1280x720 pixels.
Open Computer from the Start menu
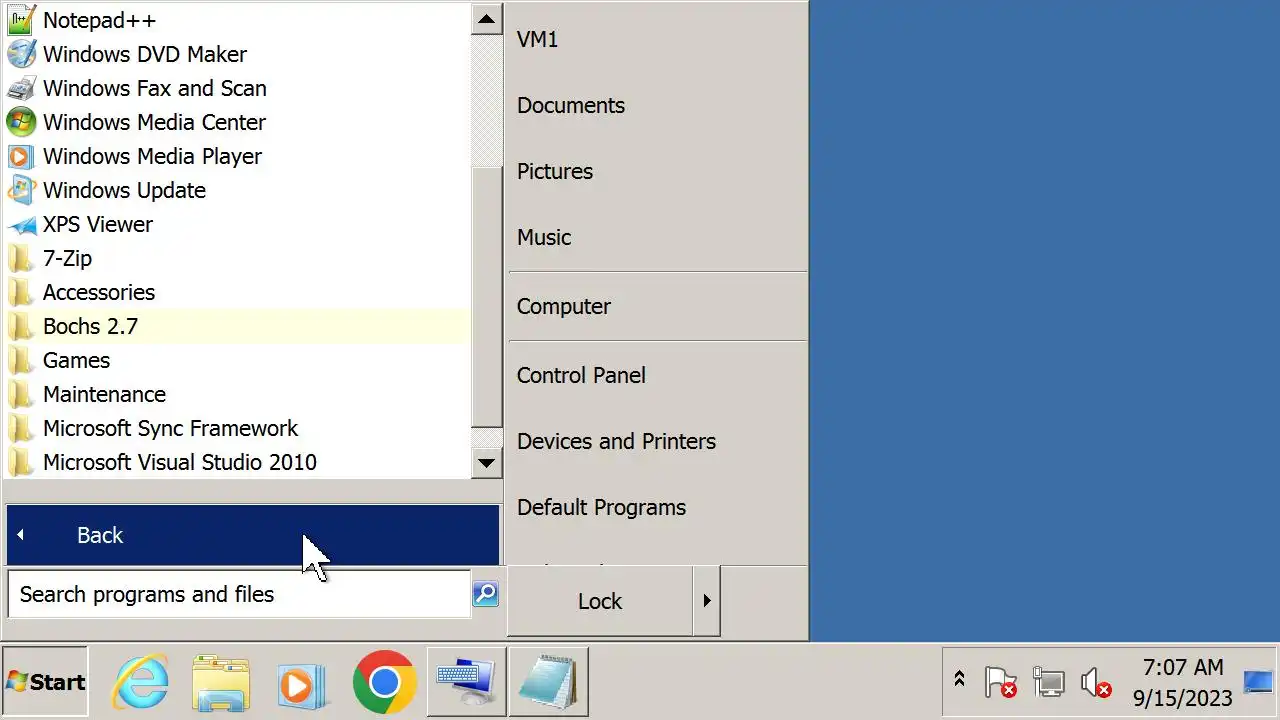[x=657, y=306]
